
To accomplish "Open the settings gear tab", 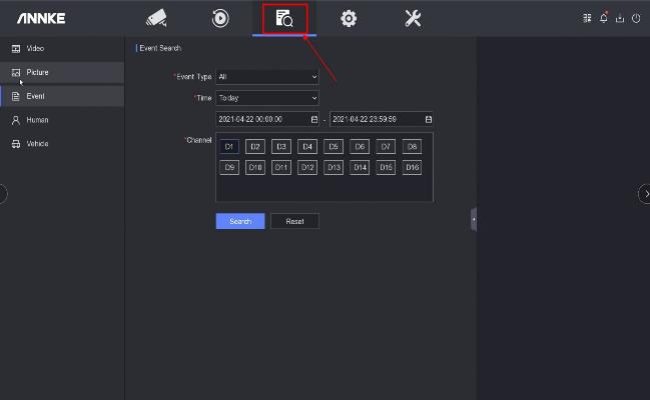I will 348,18.
